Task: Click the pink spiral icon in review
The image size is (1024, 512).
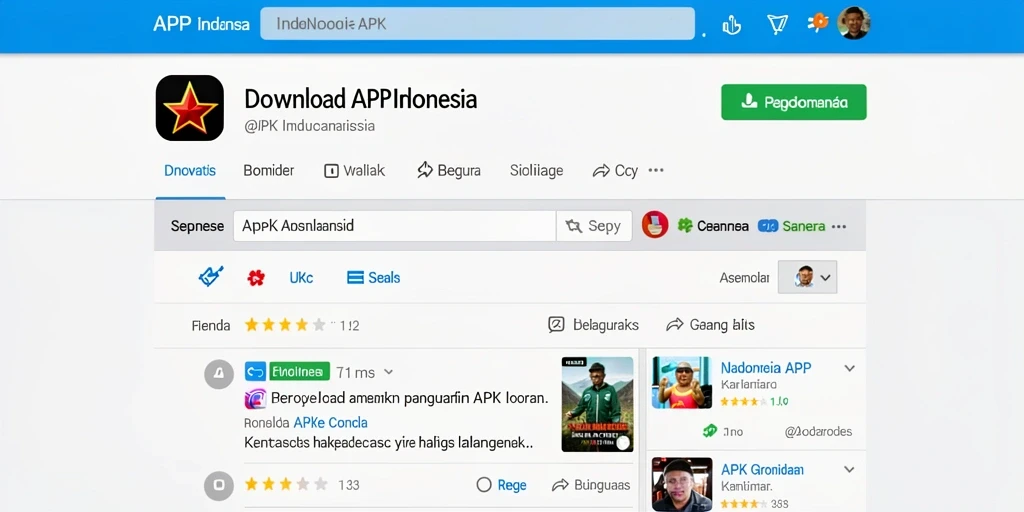Action: 255,398
